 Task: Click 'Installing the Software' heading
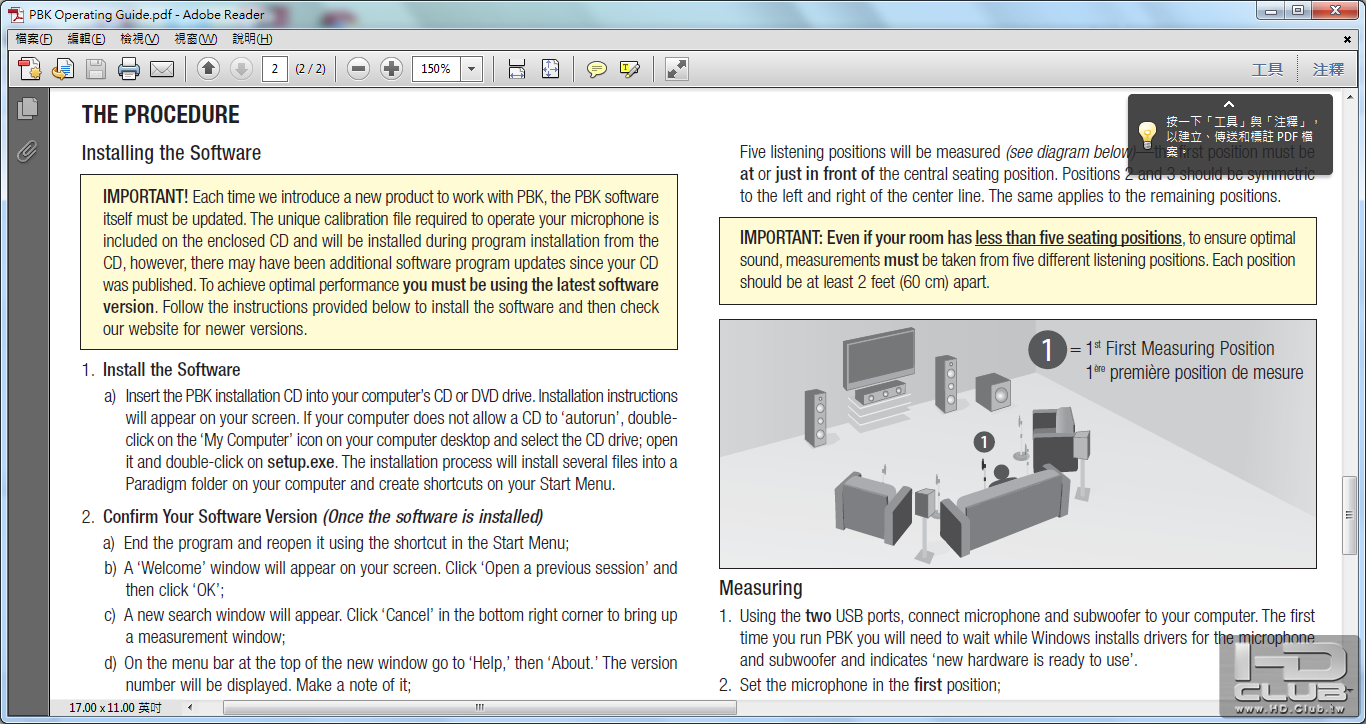pyautogui.click(x=171, y=153)
